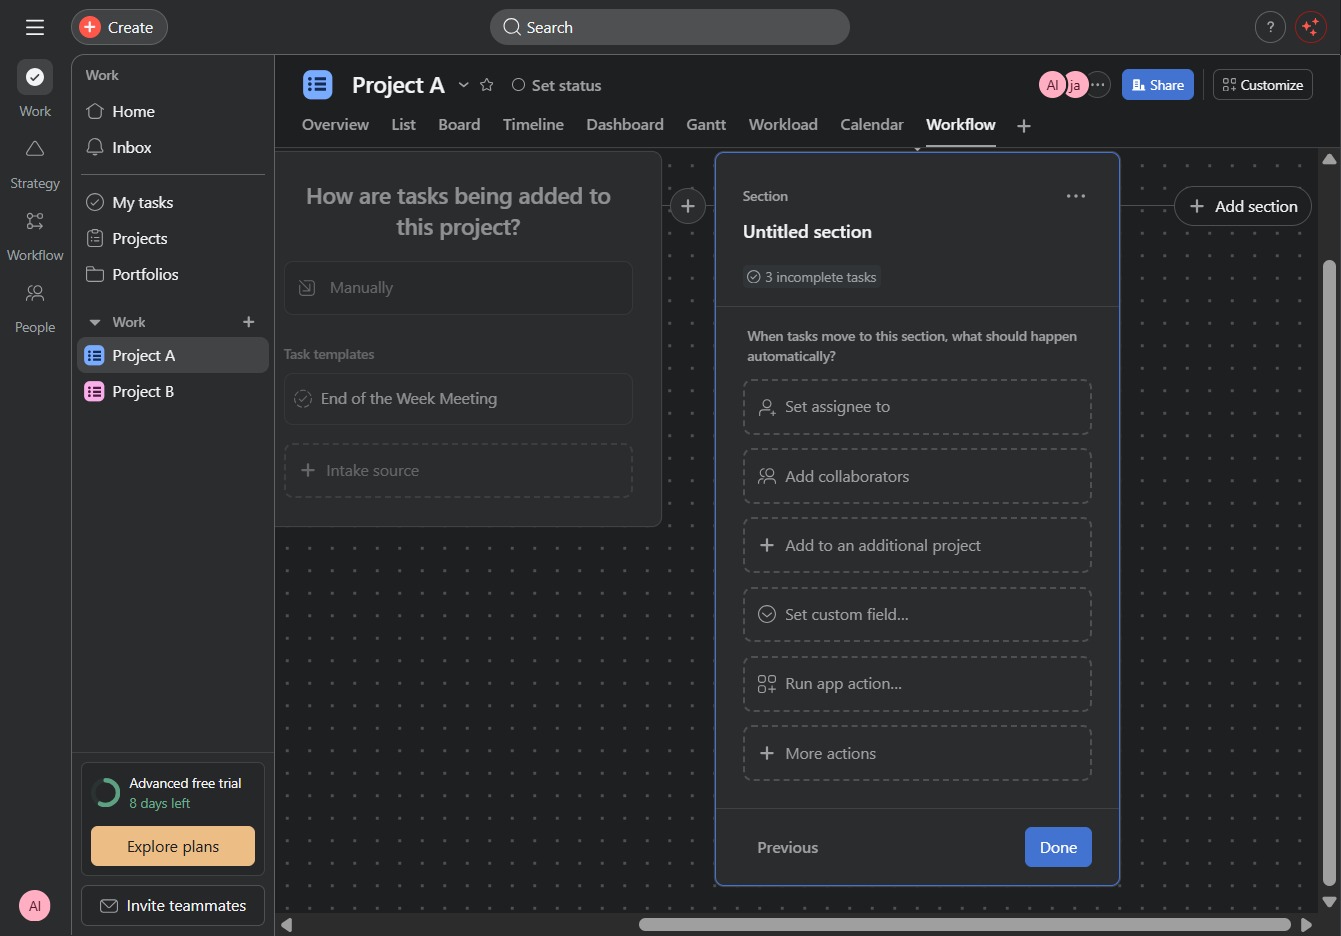
Task: Click the scroll-right arrow on horizontal scrollbar
Action: pos(1306,925)
